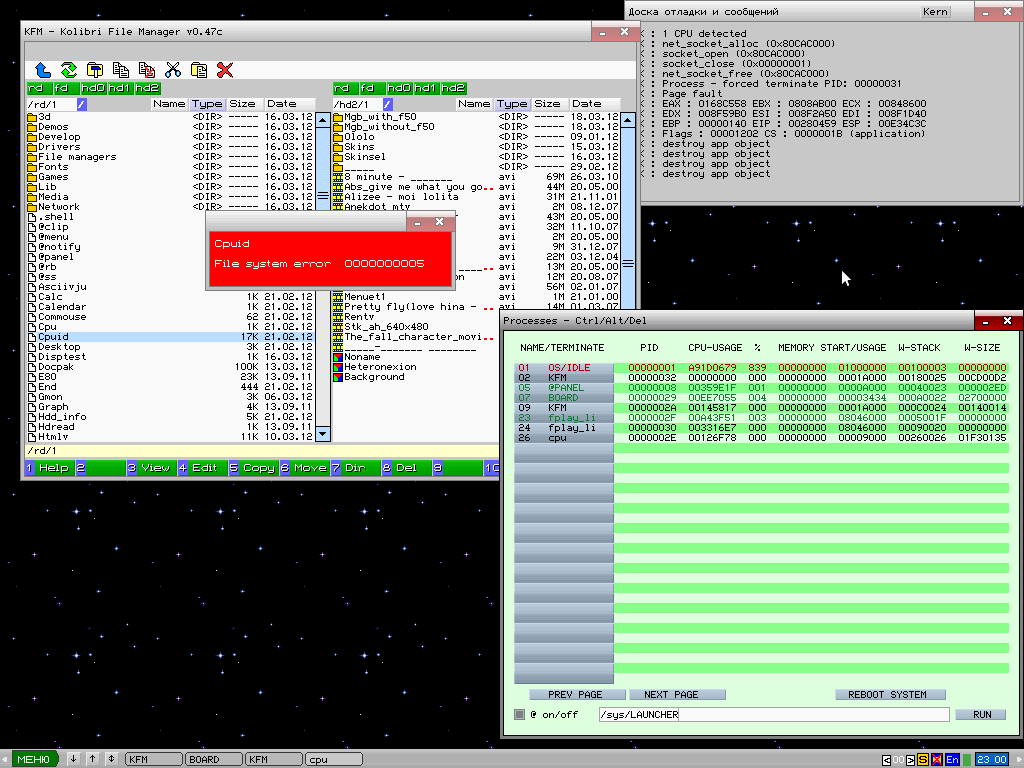The height and width of the screenshot is (768, 1024).
Task: Click the /sys/LAUNCHER command input field
Action: click(x=772, y=714)
